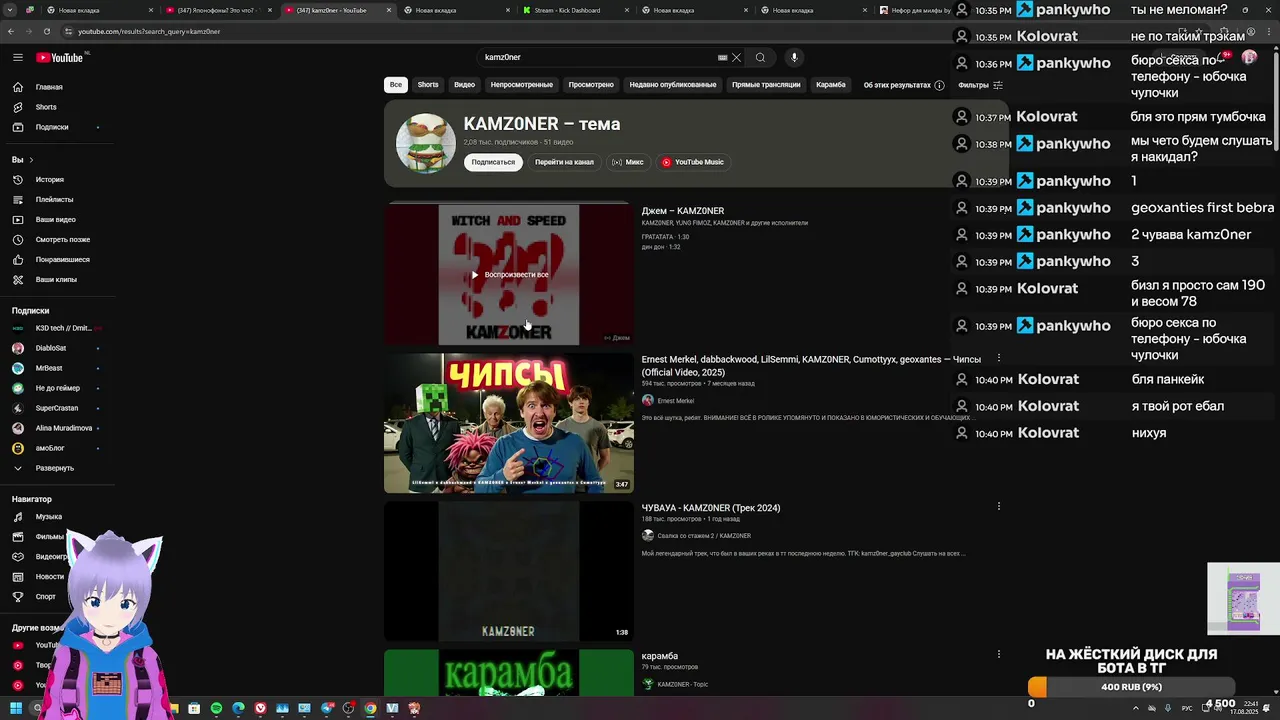The image size is (1280, 720).
Task: Open Alina Muradimova subscription channel
Action: point(63,428)
